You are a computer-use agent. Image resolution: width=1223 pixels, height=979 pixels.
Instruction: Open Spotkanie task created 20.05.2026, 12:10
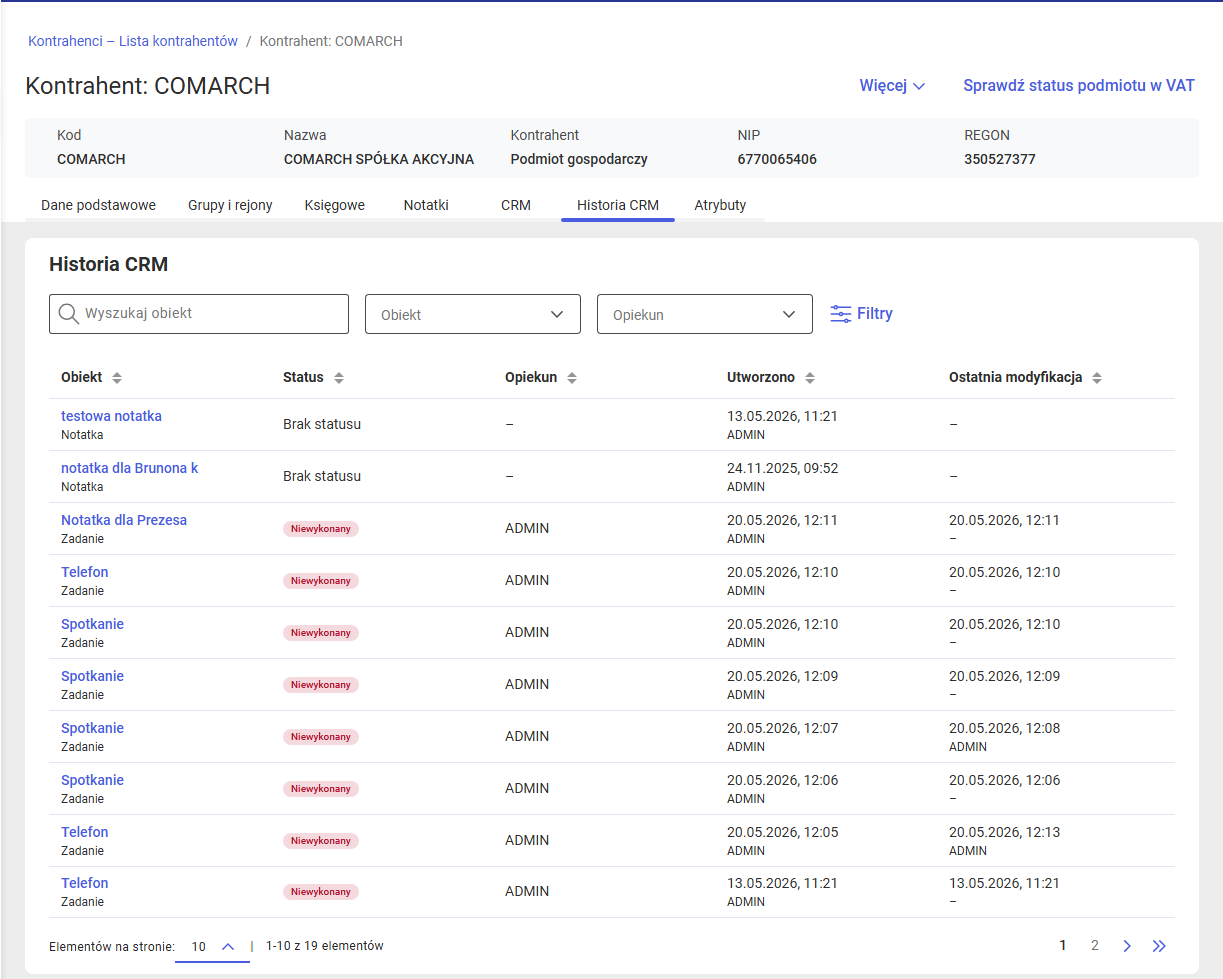92,624
